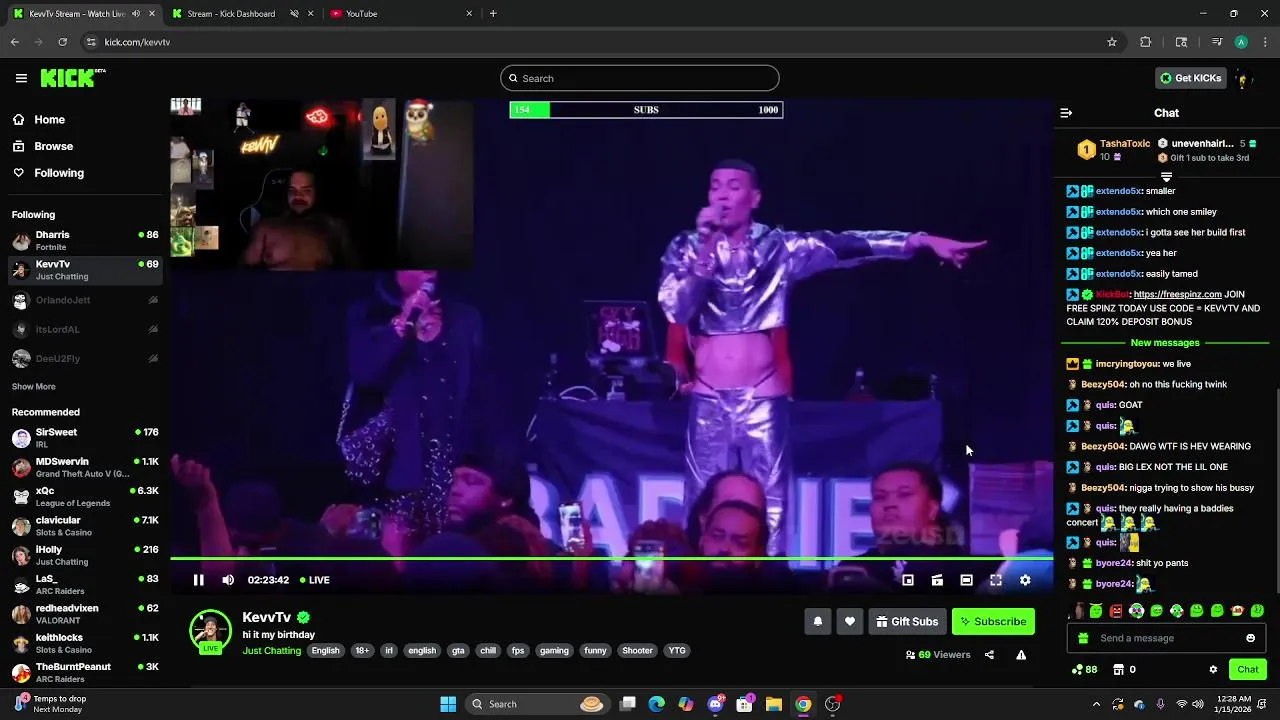The width and height of the screenshot is (1280, 720).
Task: Click the clip creation icon
Action: 937,580
